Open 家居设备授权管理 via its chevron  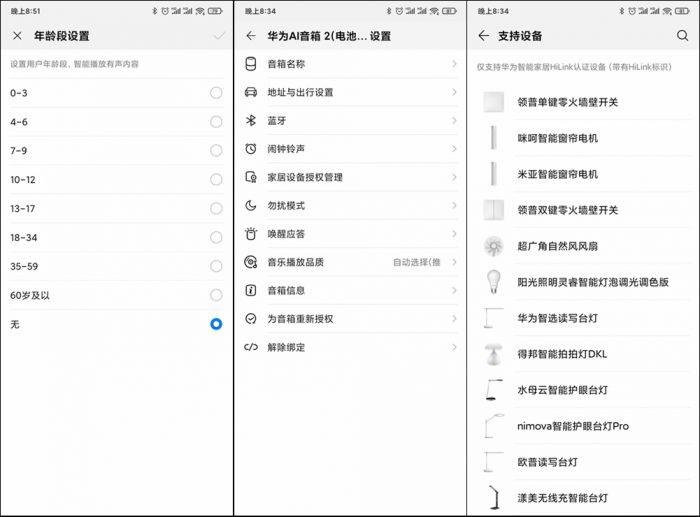[454, 177]
